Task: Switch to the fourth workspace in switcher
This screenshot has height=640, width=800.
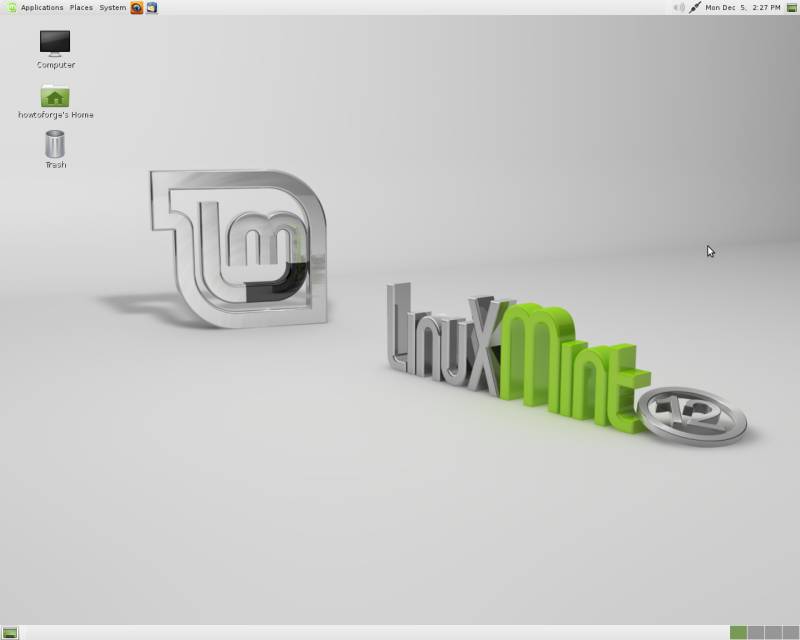Action: pyautogui.click(x=790, y=633)
